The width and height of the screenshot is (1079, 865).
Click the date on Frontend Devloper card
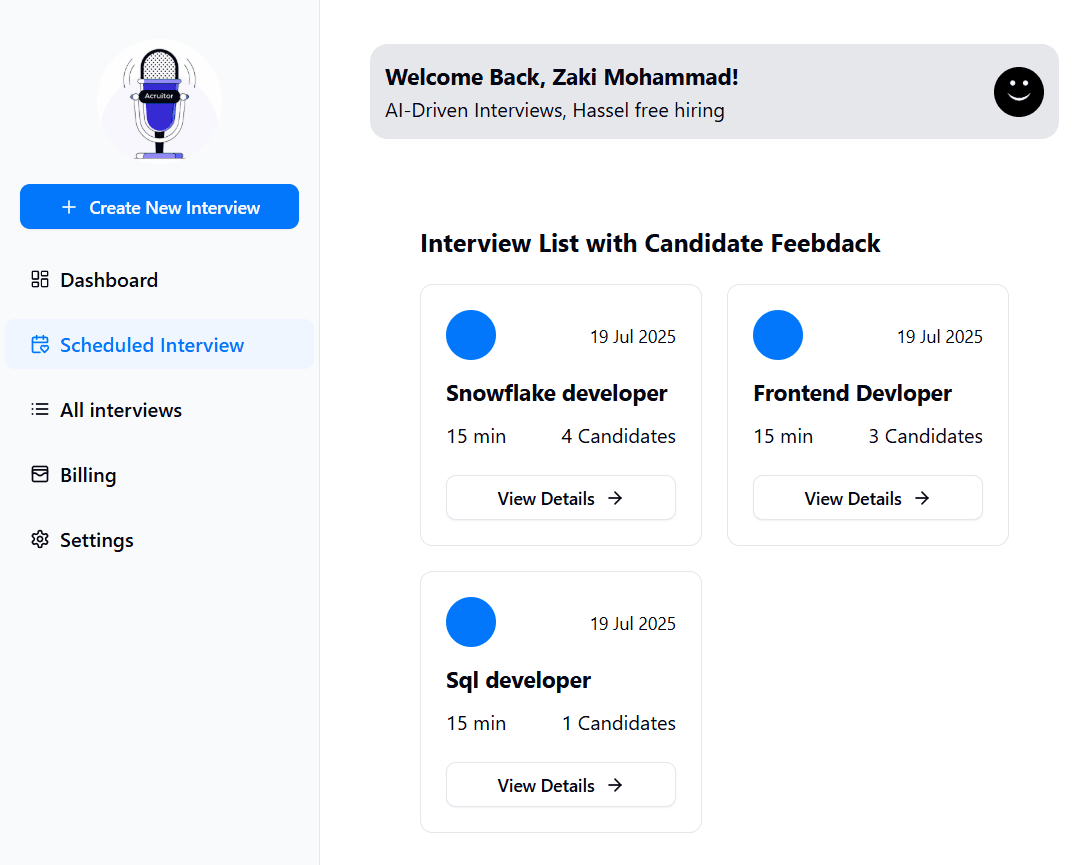pyautogui.click(x=939, y=337)
